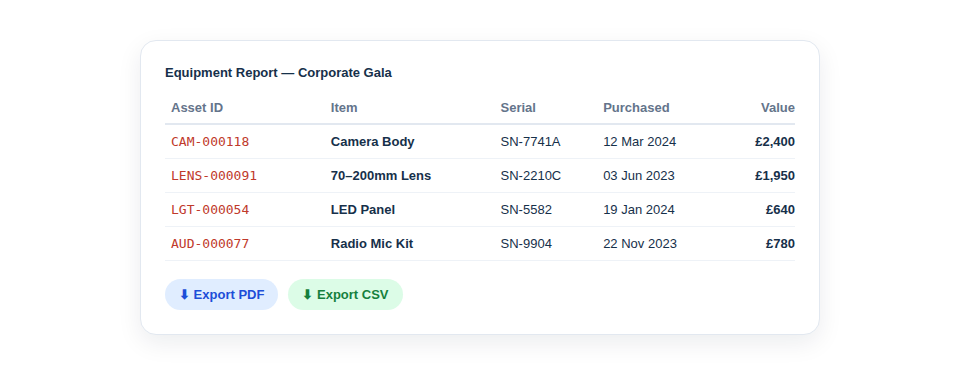Click the Equipment Report — Corporate Gala title

[279, 73]
